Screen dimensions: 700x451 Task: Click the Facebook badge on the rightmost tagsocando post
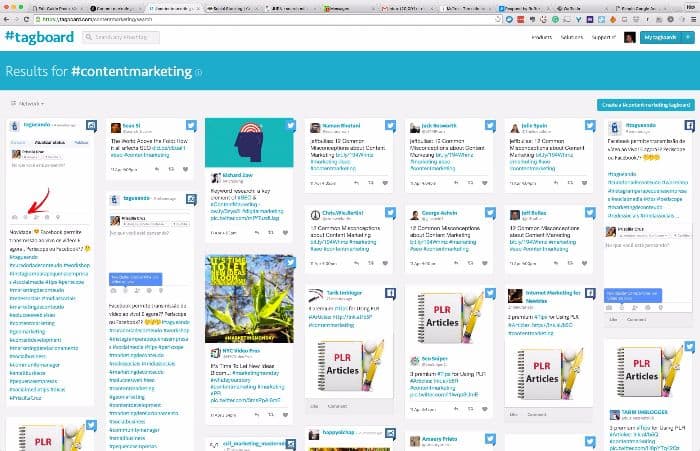click(x=689, y=126)
